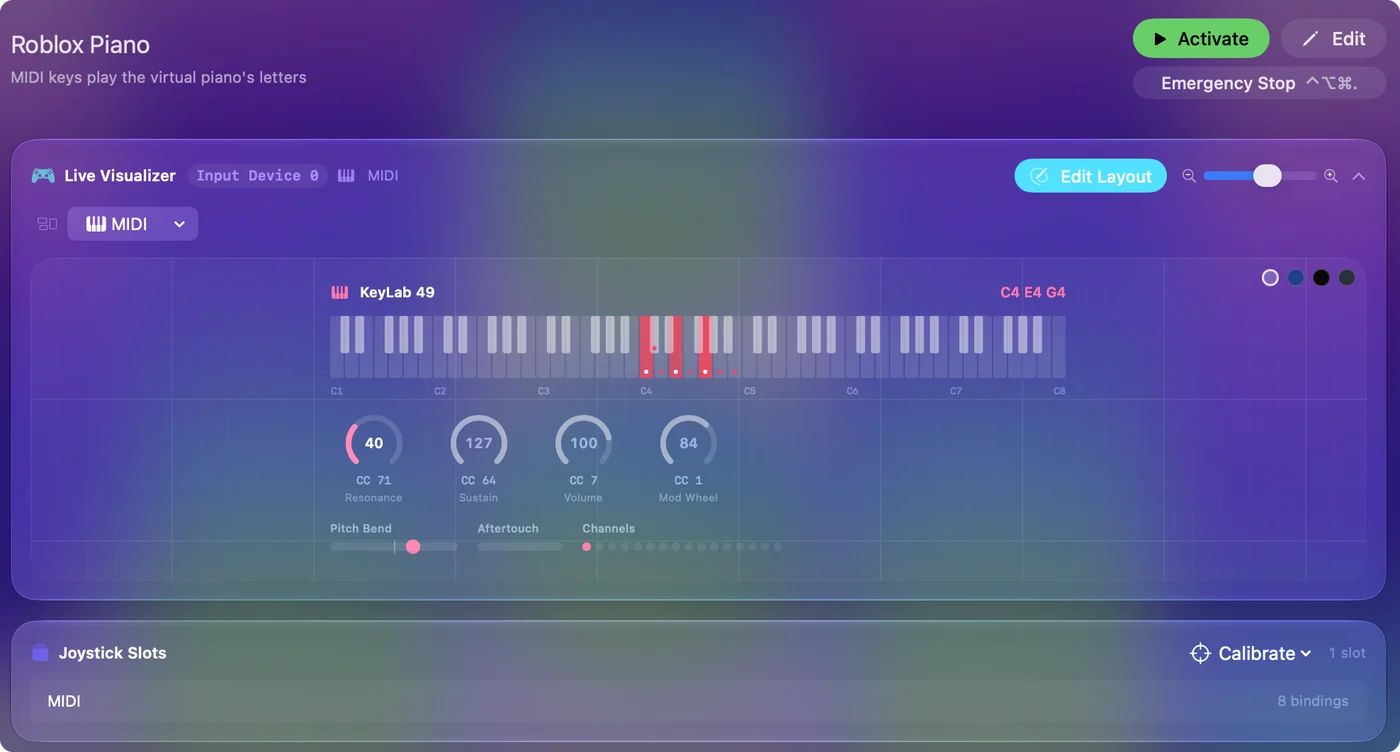Viewport: 1400px width, 752px height.
Task: Click the KeyLab 49 device label
Action: 397,293
